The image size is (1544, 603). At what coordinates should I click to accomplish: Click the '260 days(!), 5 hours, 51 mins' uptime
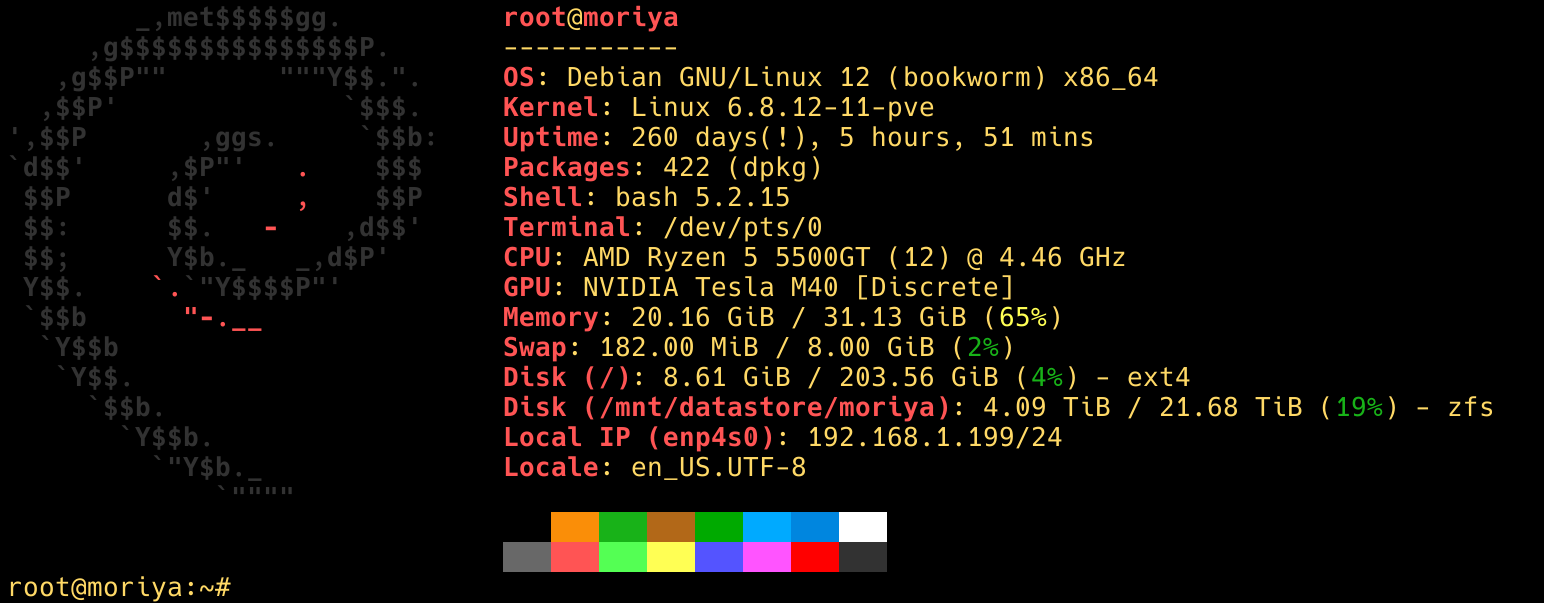click(x=863, y=138)
